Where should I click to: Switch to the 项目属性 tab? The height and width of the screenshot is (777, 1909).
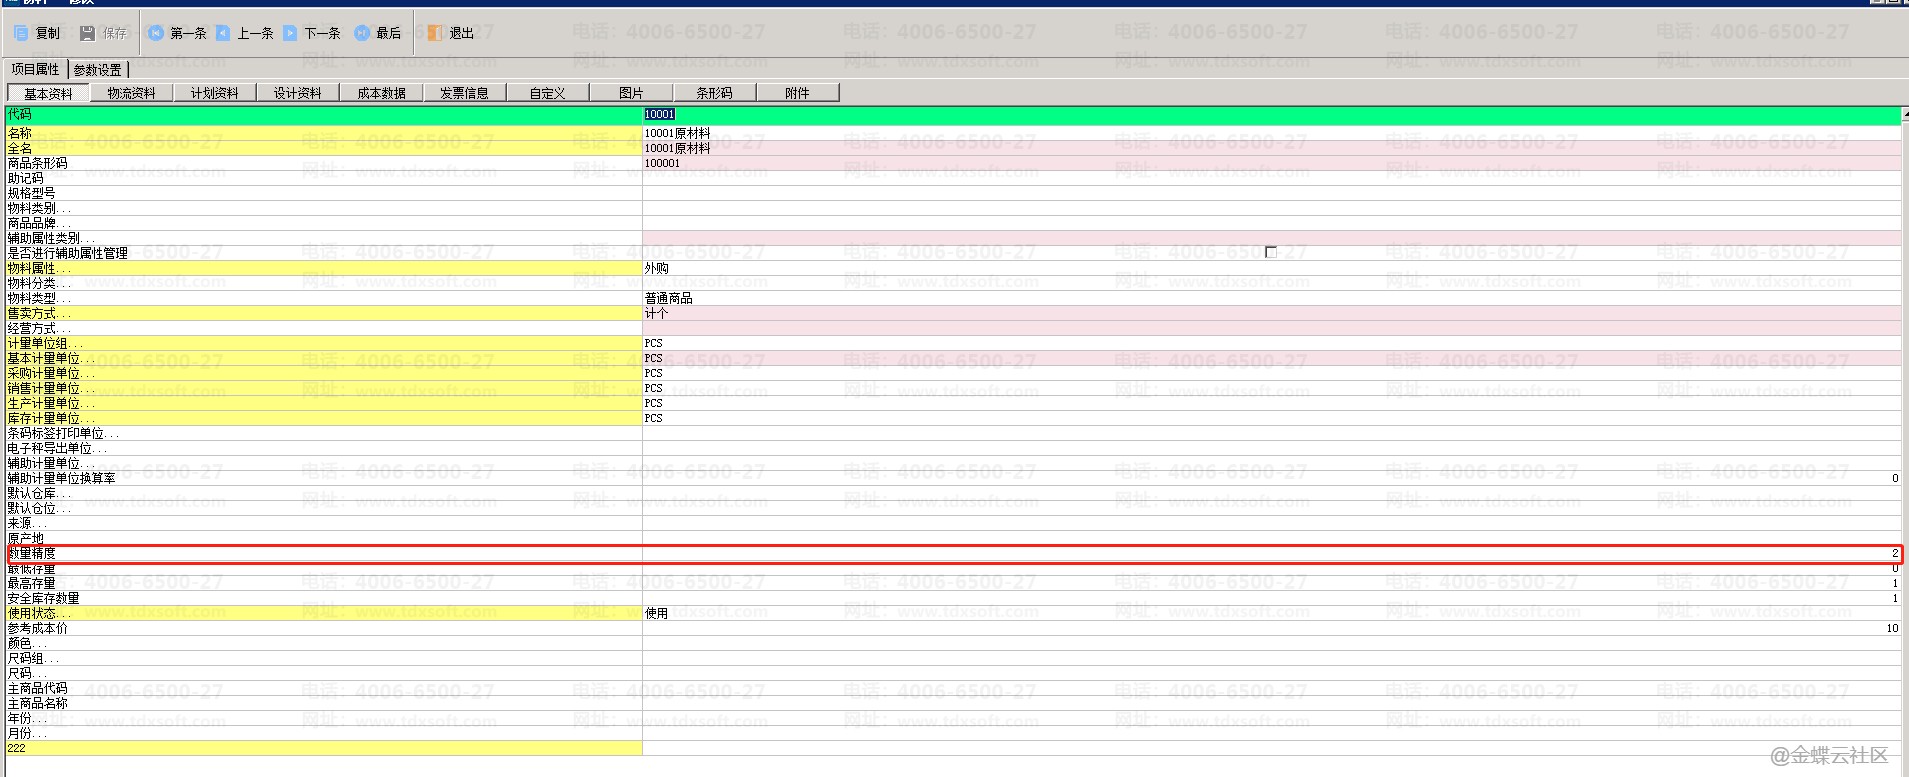coord(36,69)
